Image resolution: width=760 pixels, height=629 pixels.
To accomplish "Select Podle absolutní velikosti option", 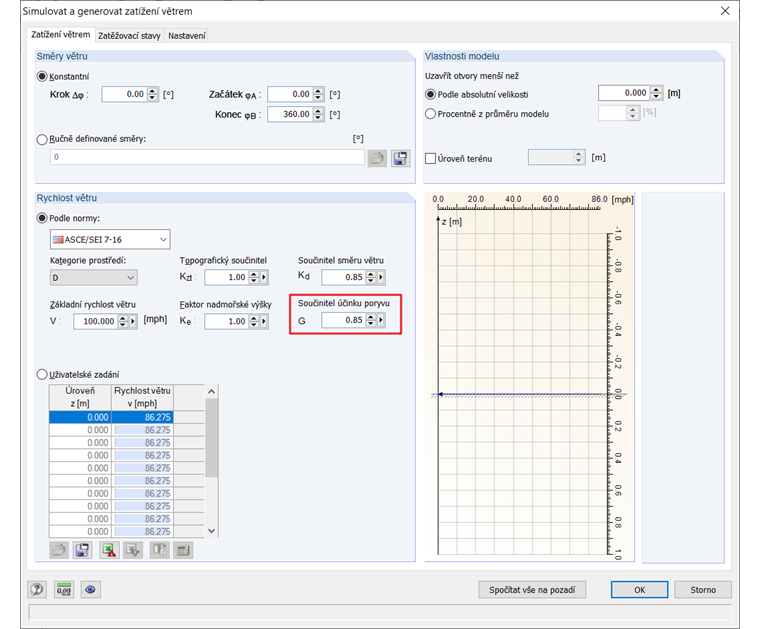I will pyautogui.click(x=430, y=94).
